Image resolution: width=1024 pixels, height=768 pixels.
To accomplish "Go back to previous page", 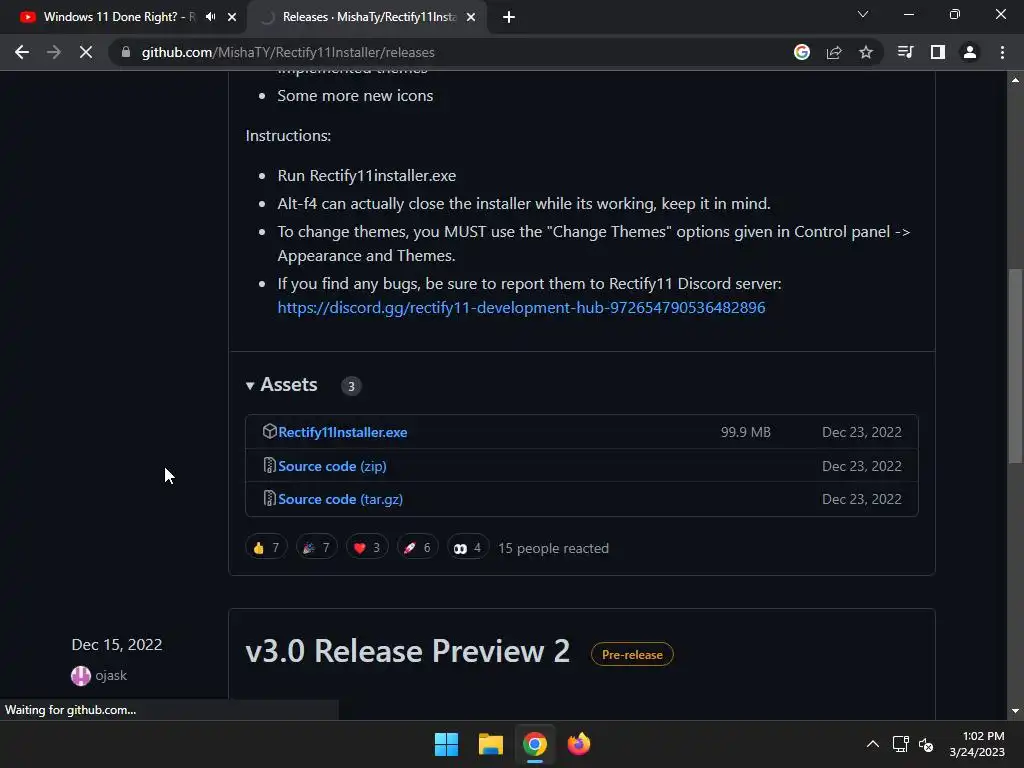I will tap(22, 52).
